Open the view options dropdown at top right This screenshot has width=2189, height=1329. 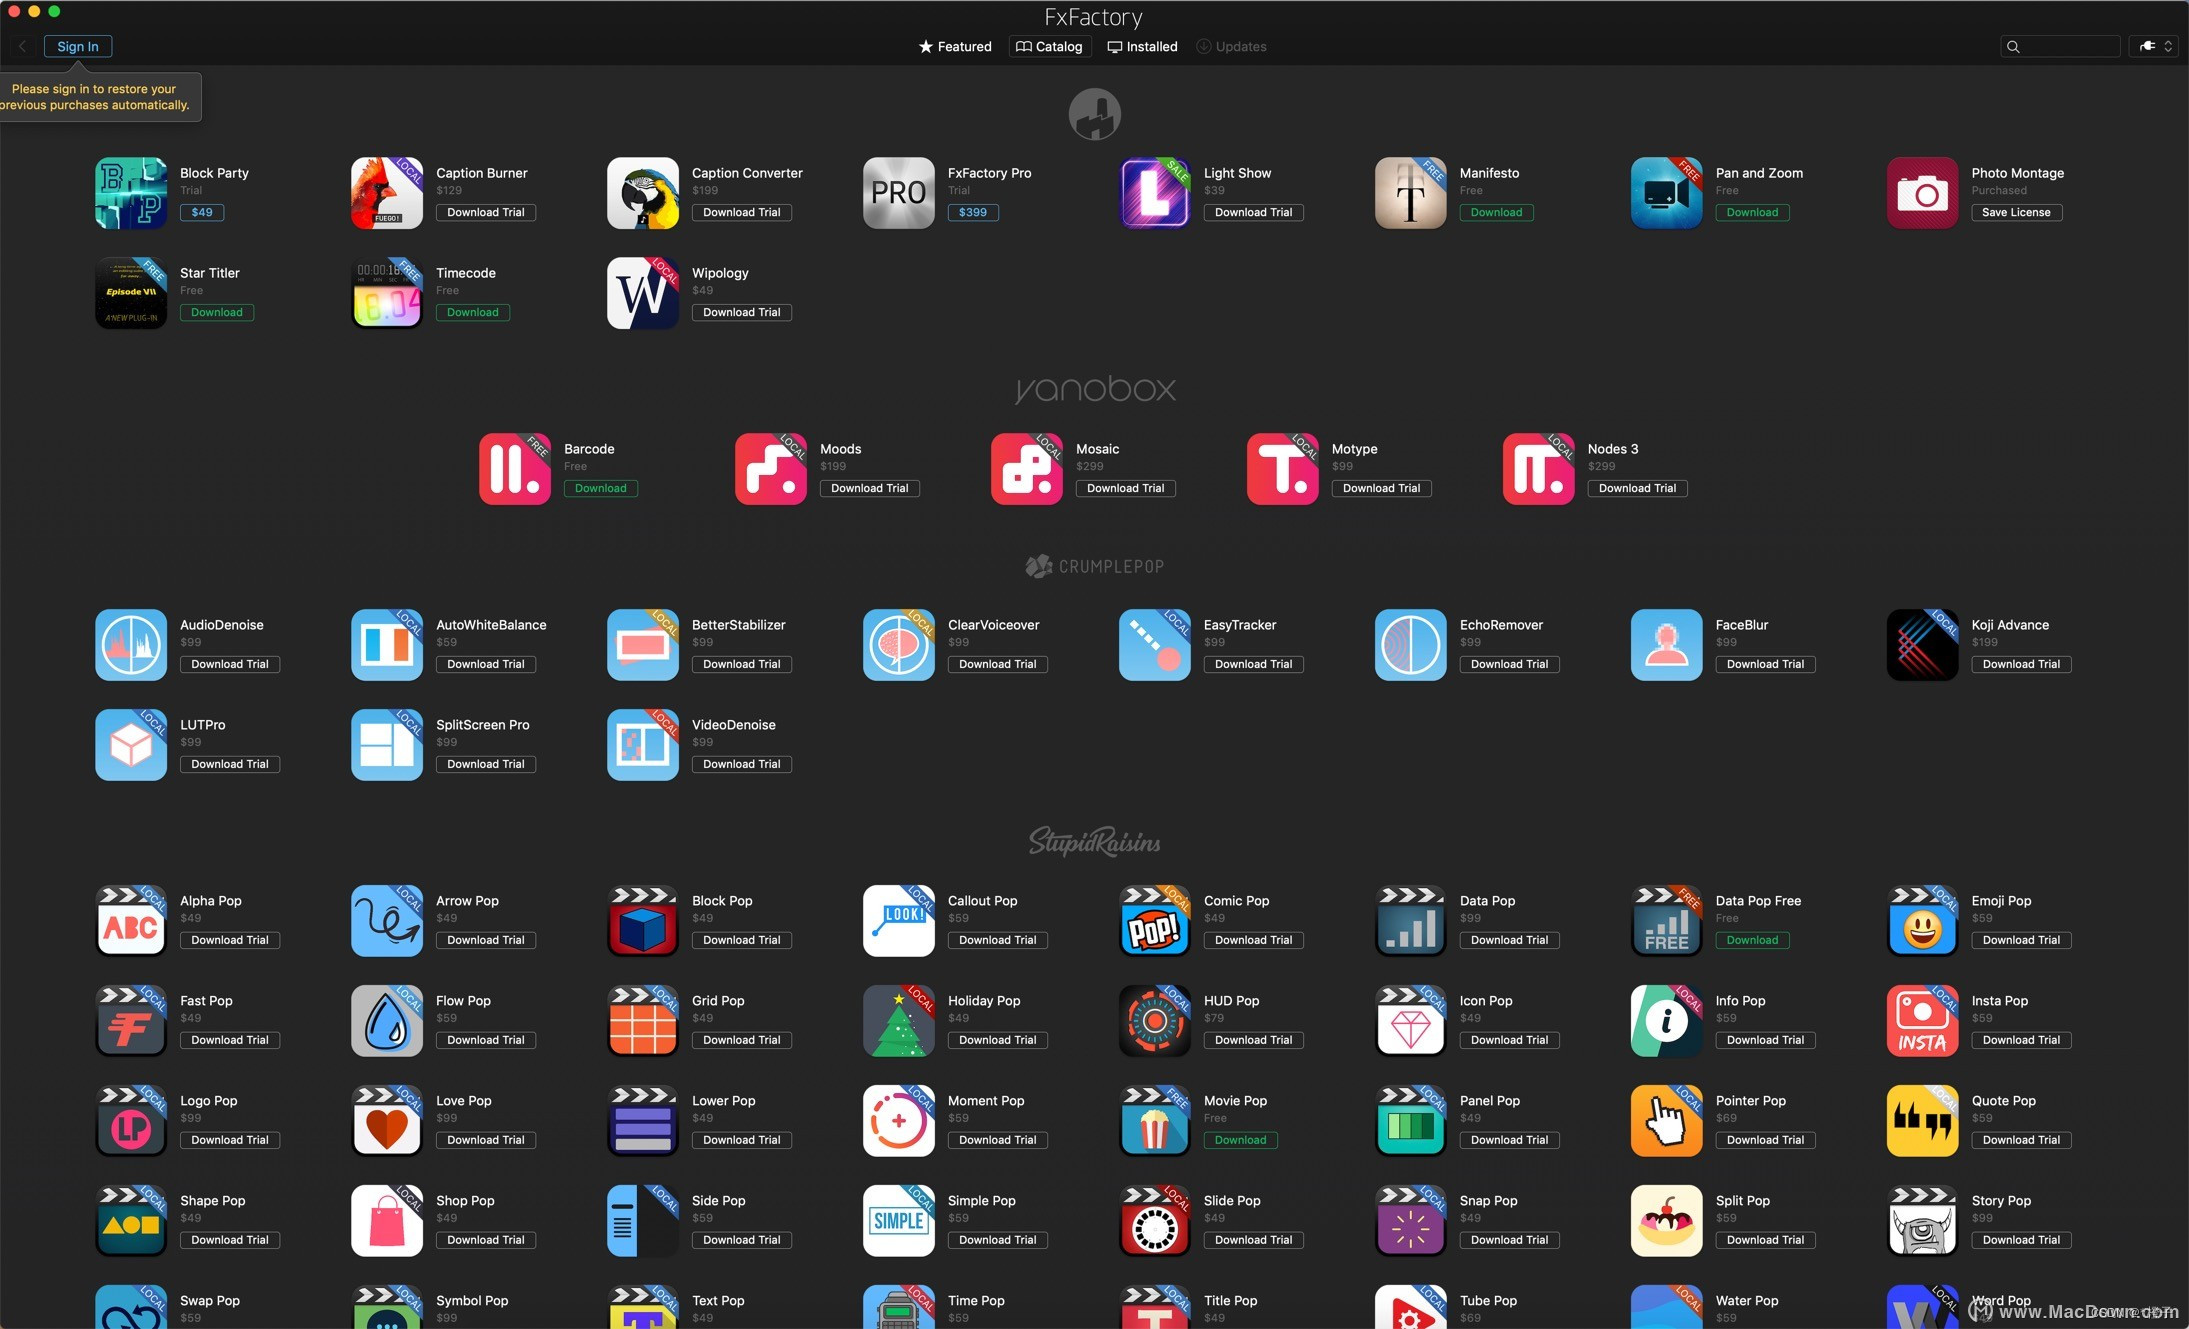[2154, 47]
